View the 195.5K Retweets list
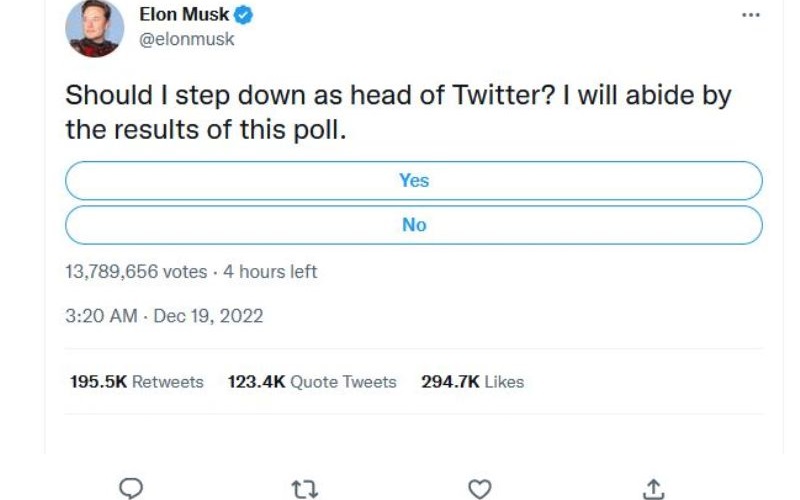This screenshot has width=800, height=500. click(x=136, y=382)
